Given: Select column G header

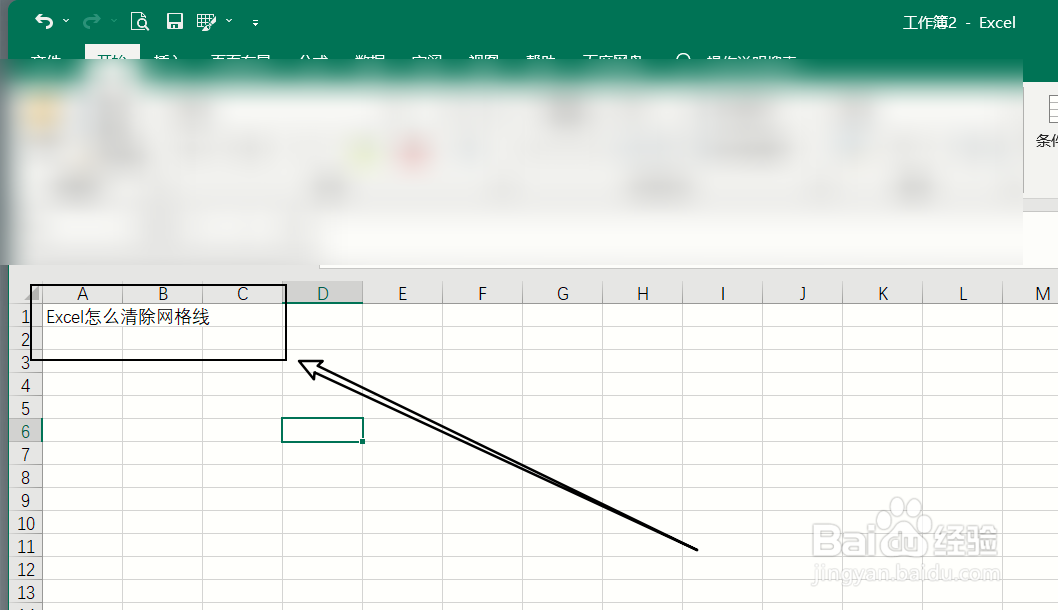Looking at the screenshot, I should click(x=563, y=294).
